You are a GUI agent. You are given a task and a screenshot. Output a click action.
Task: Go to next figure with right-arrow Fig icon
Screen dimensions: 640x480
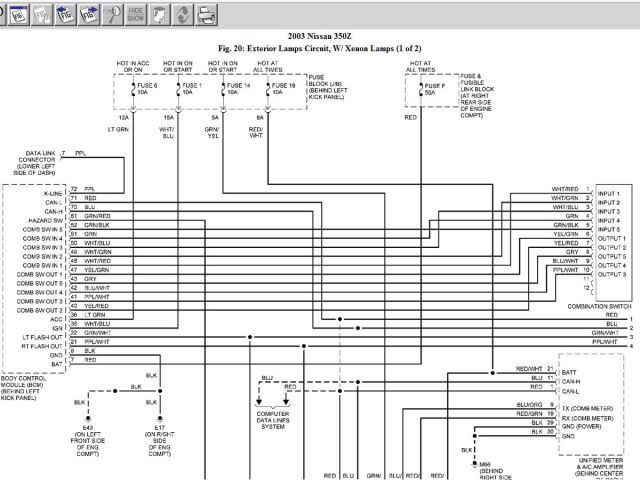89,14
